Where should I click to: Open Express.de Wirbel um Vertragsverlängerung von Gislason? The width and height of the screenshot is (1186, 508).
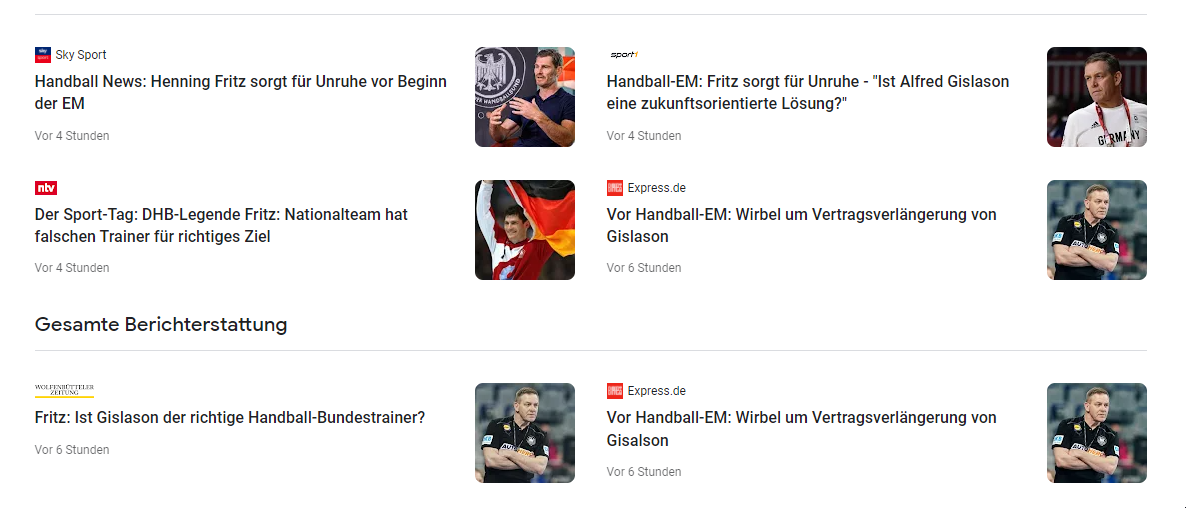point(801,225)
